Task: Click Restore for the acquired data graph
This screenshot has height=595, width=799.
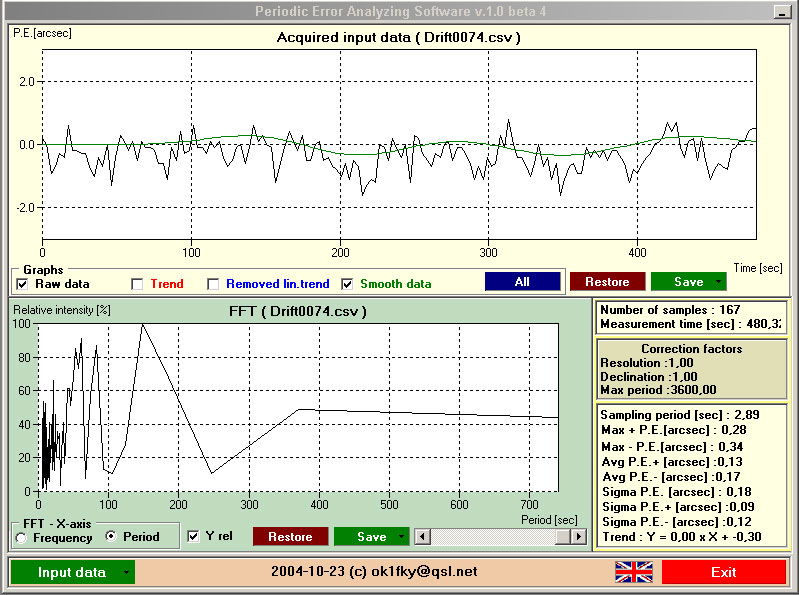Action: tap(607, 282)
